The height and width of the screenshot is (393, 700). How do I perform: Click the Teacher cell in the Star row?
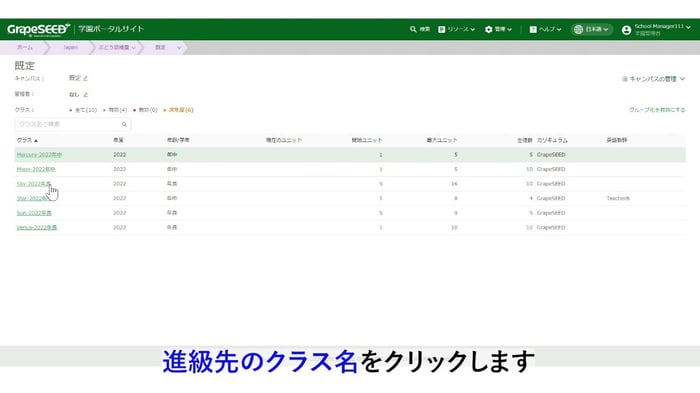[x=618, y=198]
